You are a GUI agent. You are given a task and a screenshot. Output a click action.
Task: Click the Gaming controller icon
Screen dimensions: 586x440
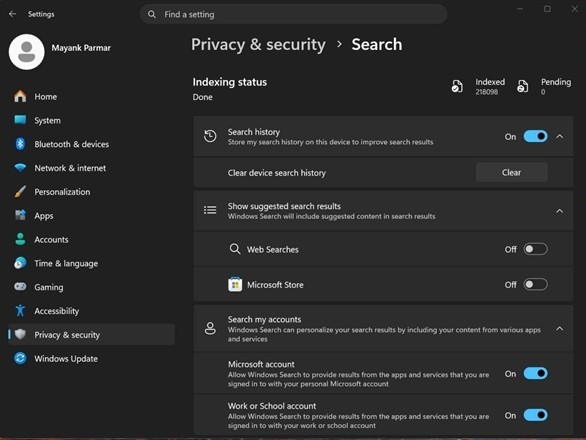tap(20, 287)
